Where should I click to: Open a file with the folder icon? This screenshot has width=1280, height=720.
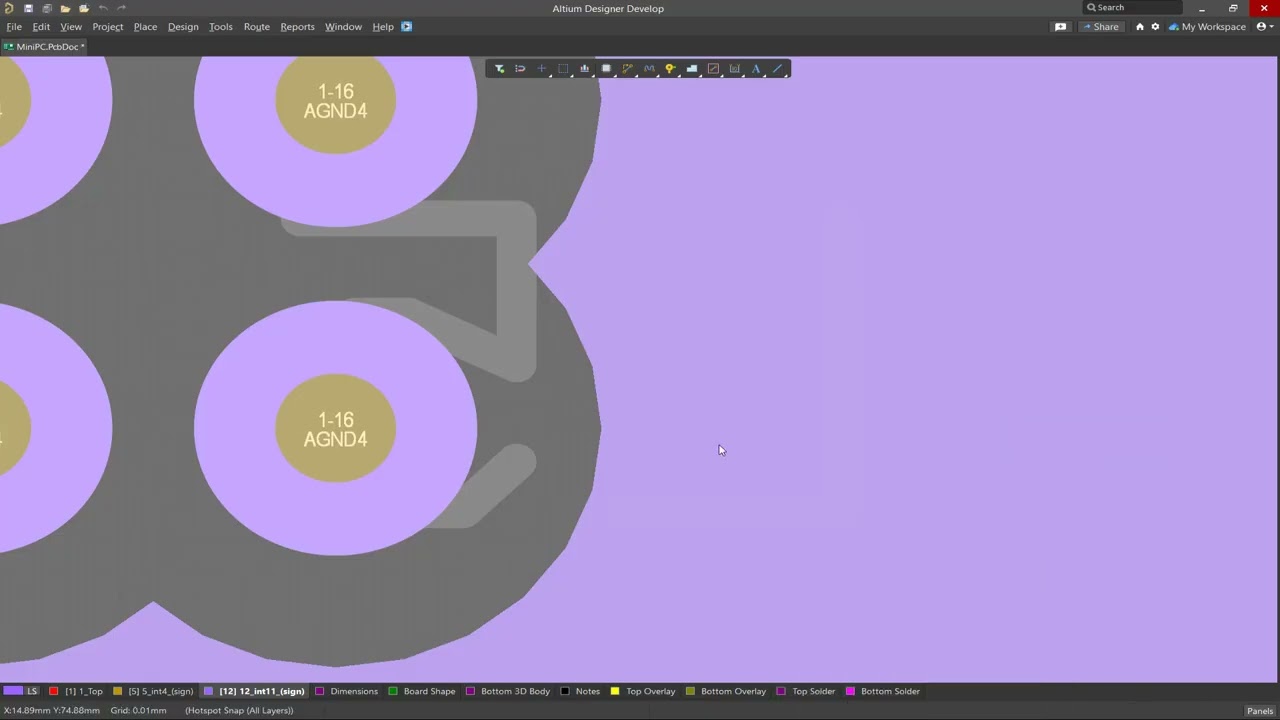click(x=65, y=8)
